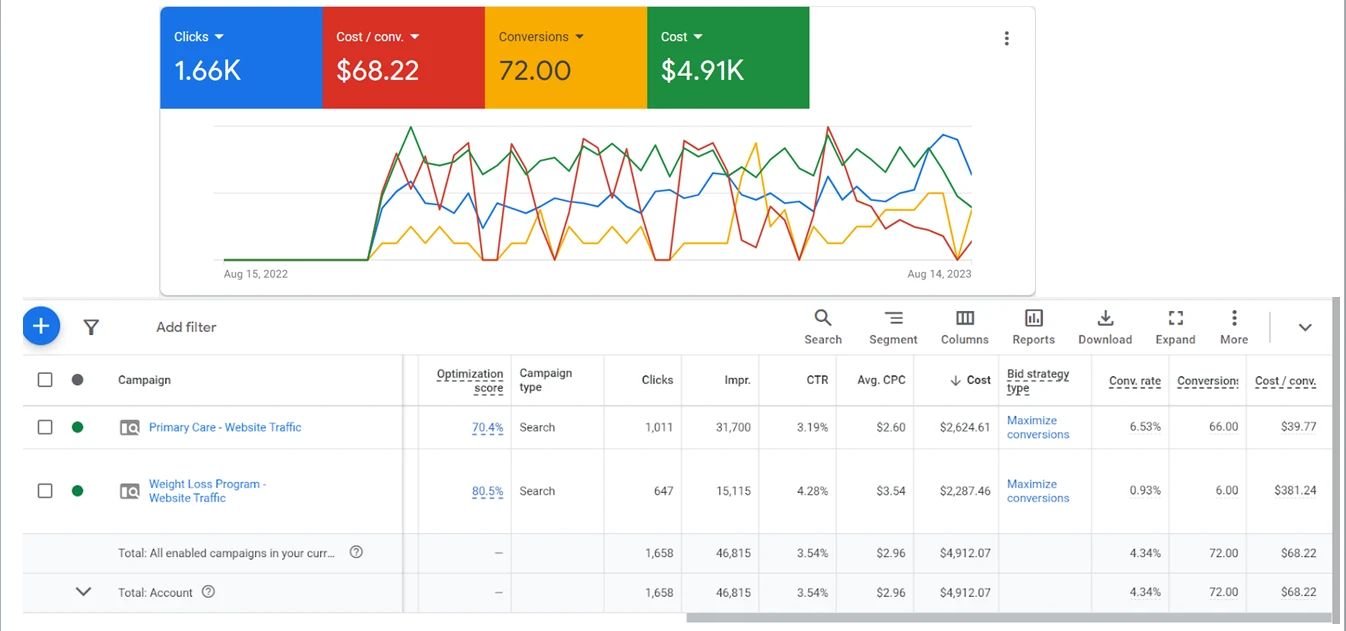Open the 80.5% optimization score link
Image resolution: width=1346 pixels, height=631 pixels.
(487, 491)
